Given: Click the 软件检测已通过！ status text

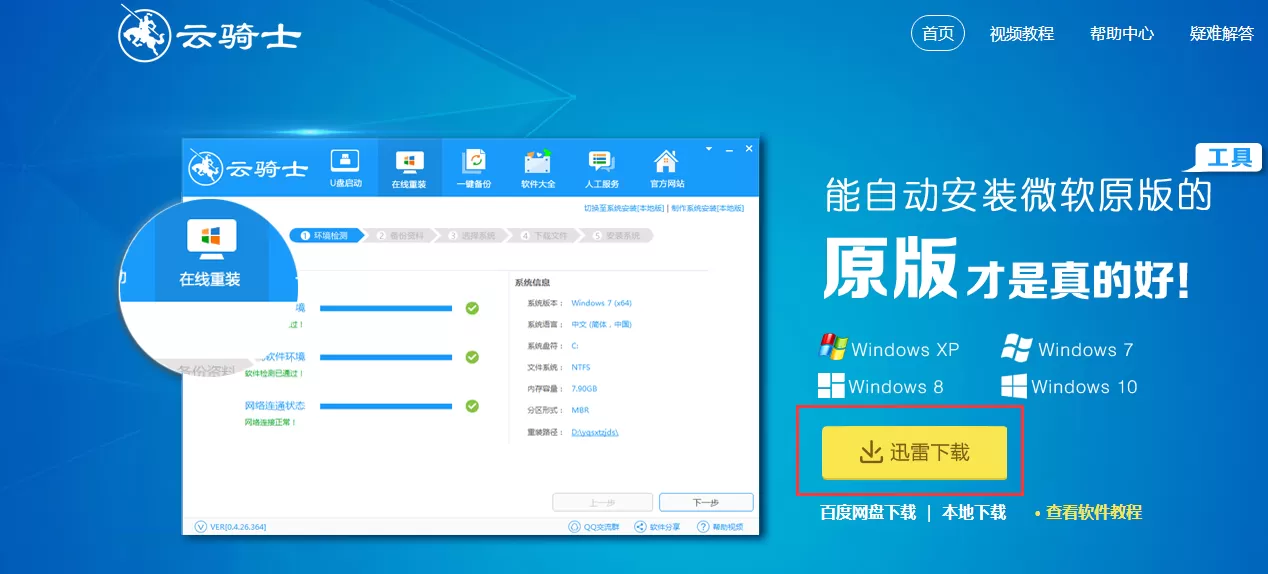Looking at the screenshot, I should (274, 373).
